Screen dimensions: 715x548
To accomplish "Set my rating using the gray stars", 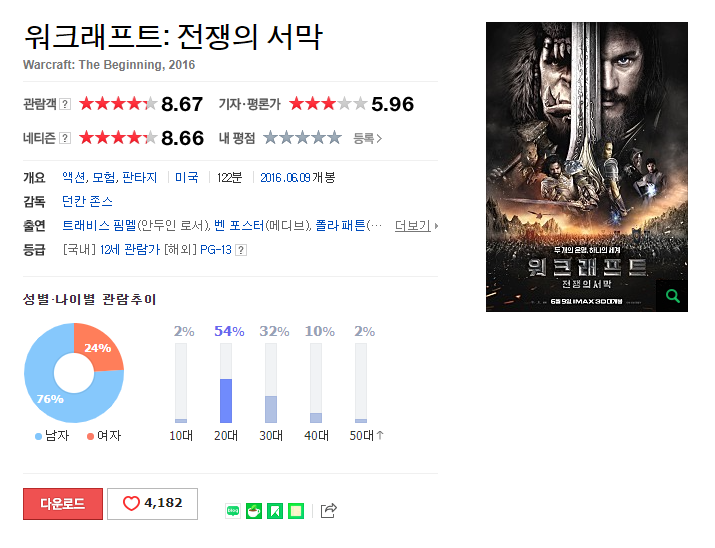I will [x=303, y=138].
